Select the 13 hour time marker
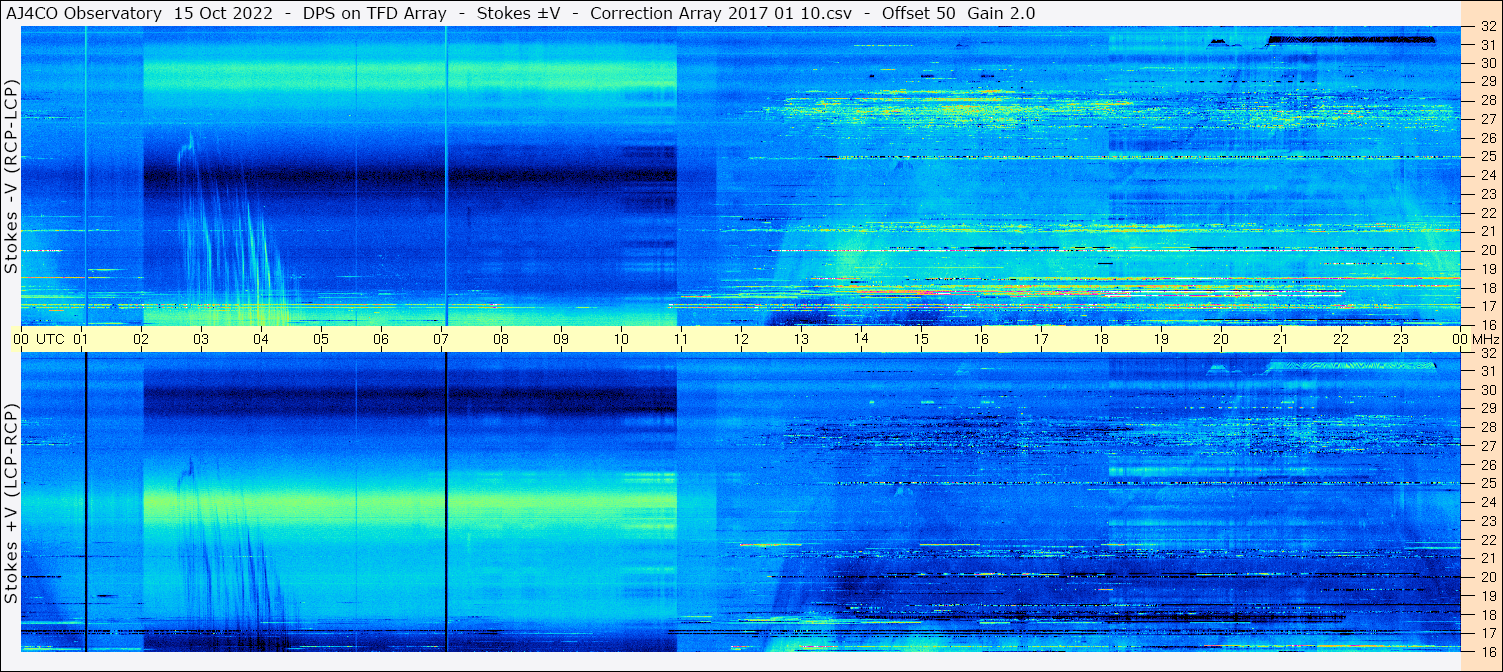This screenshot has width=1503, height=672. pyautogui.click(x=801, y=339)
